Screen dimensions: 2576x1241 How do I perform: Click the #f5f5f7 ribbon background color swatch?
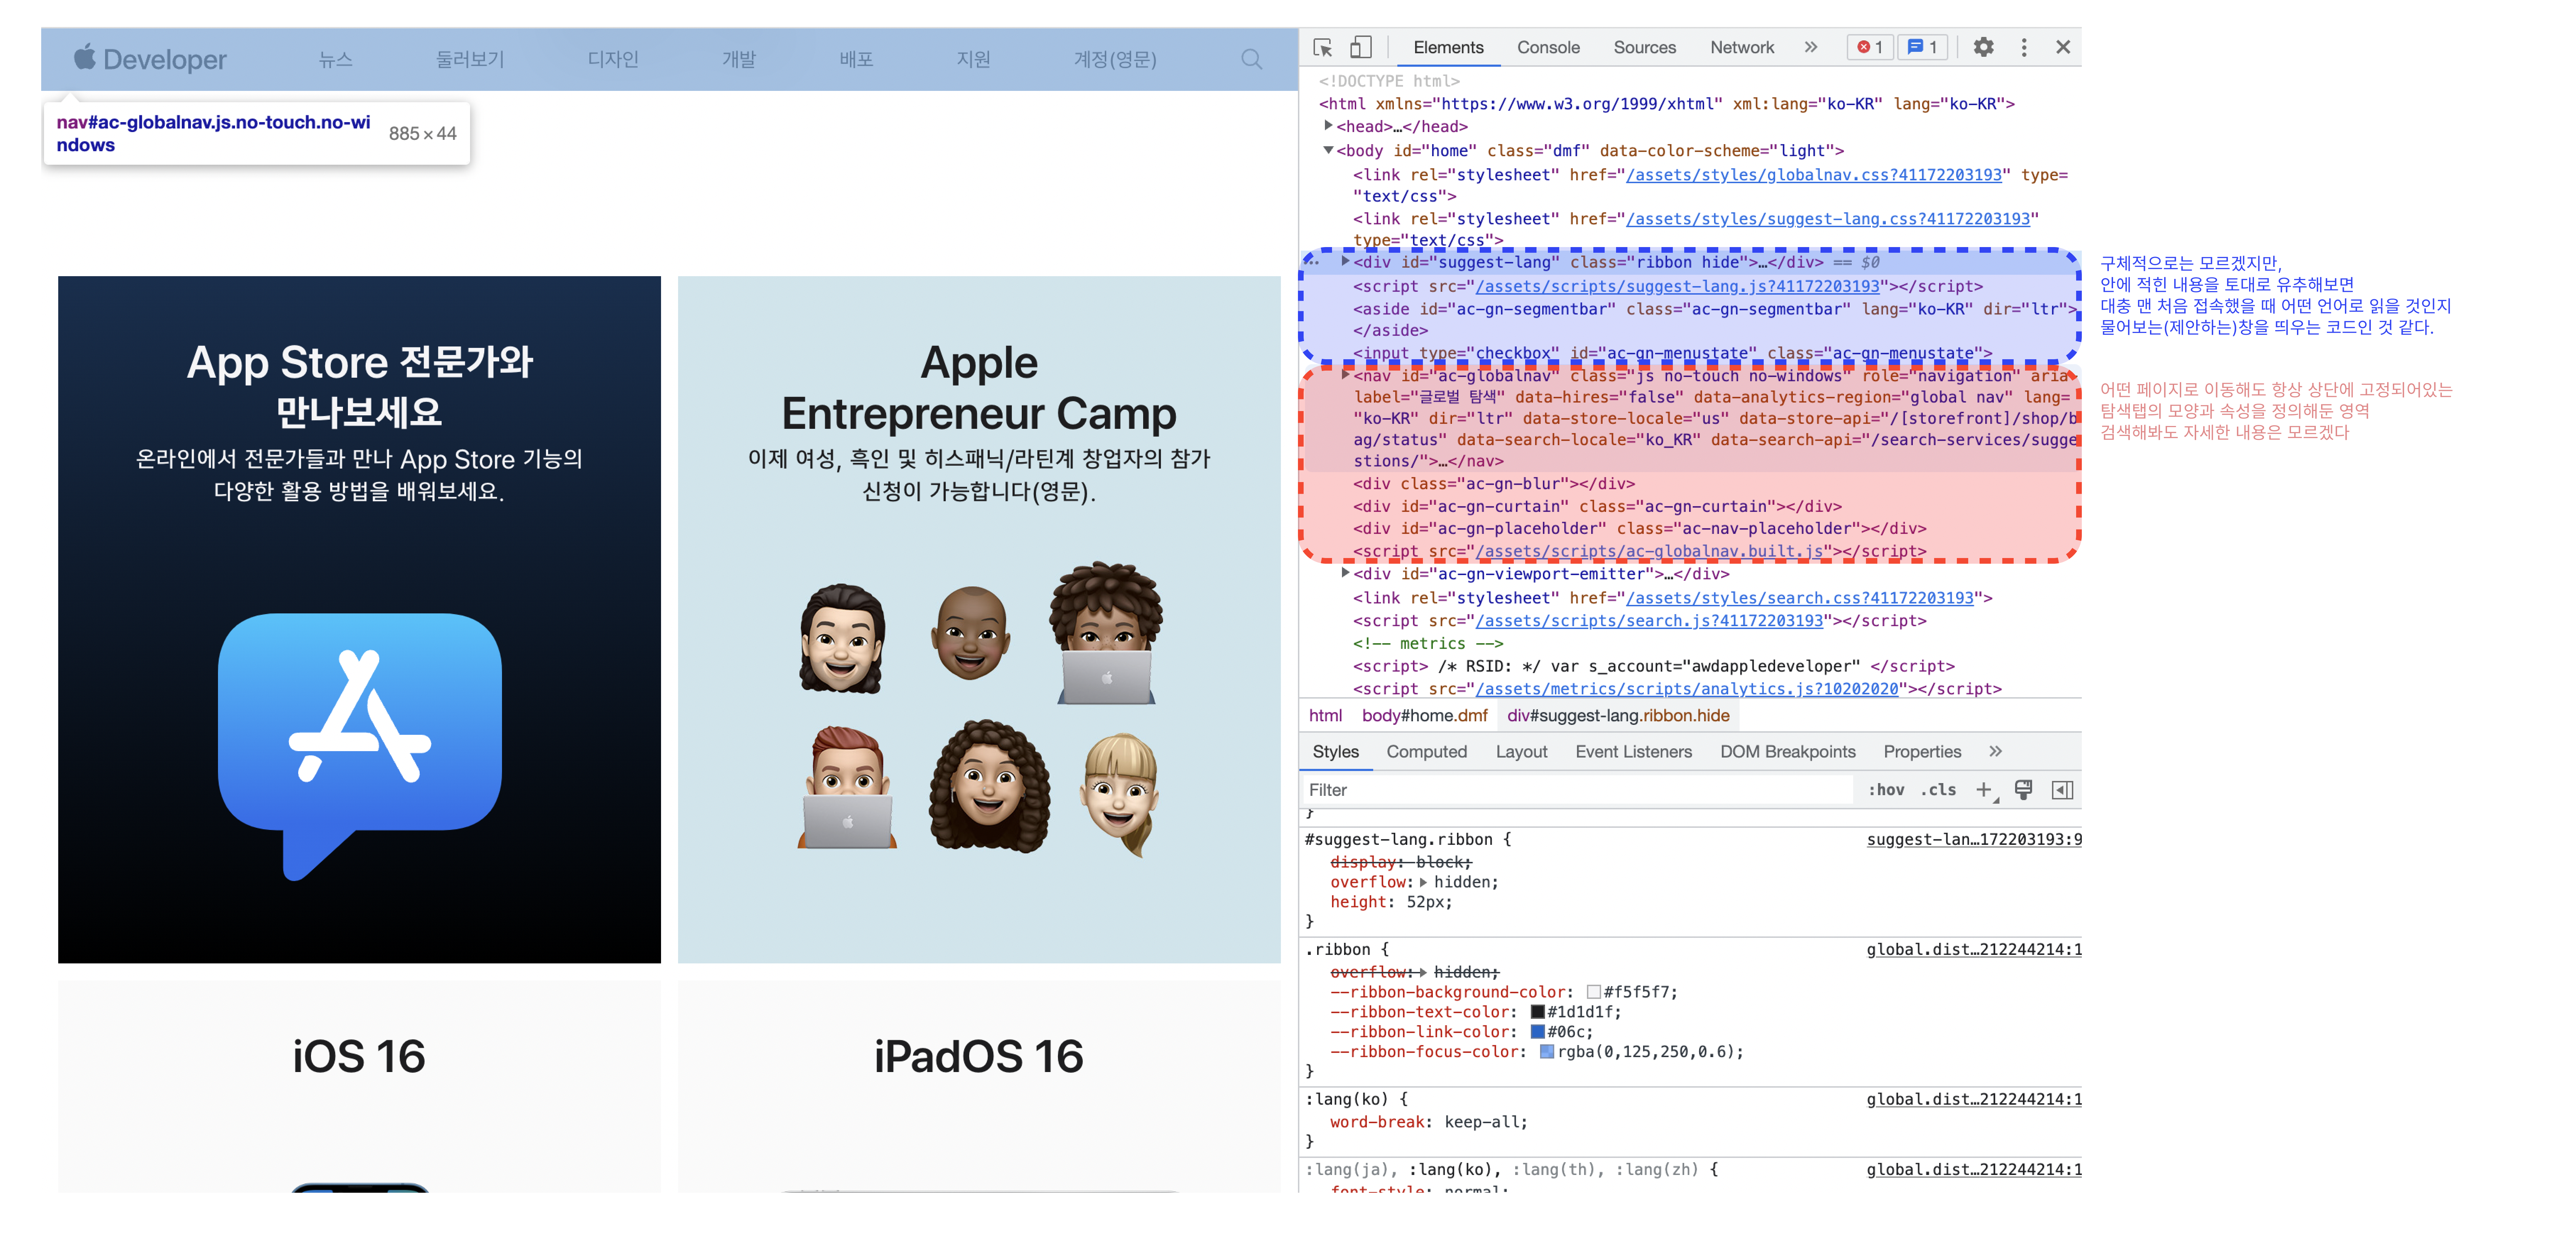1594,992
